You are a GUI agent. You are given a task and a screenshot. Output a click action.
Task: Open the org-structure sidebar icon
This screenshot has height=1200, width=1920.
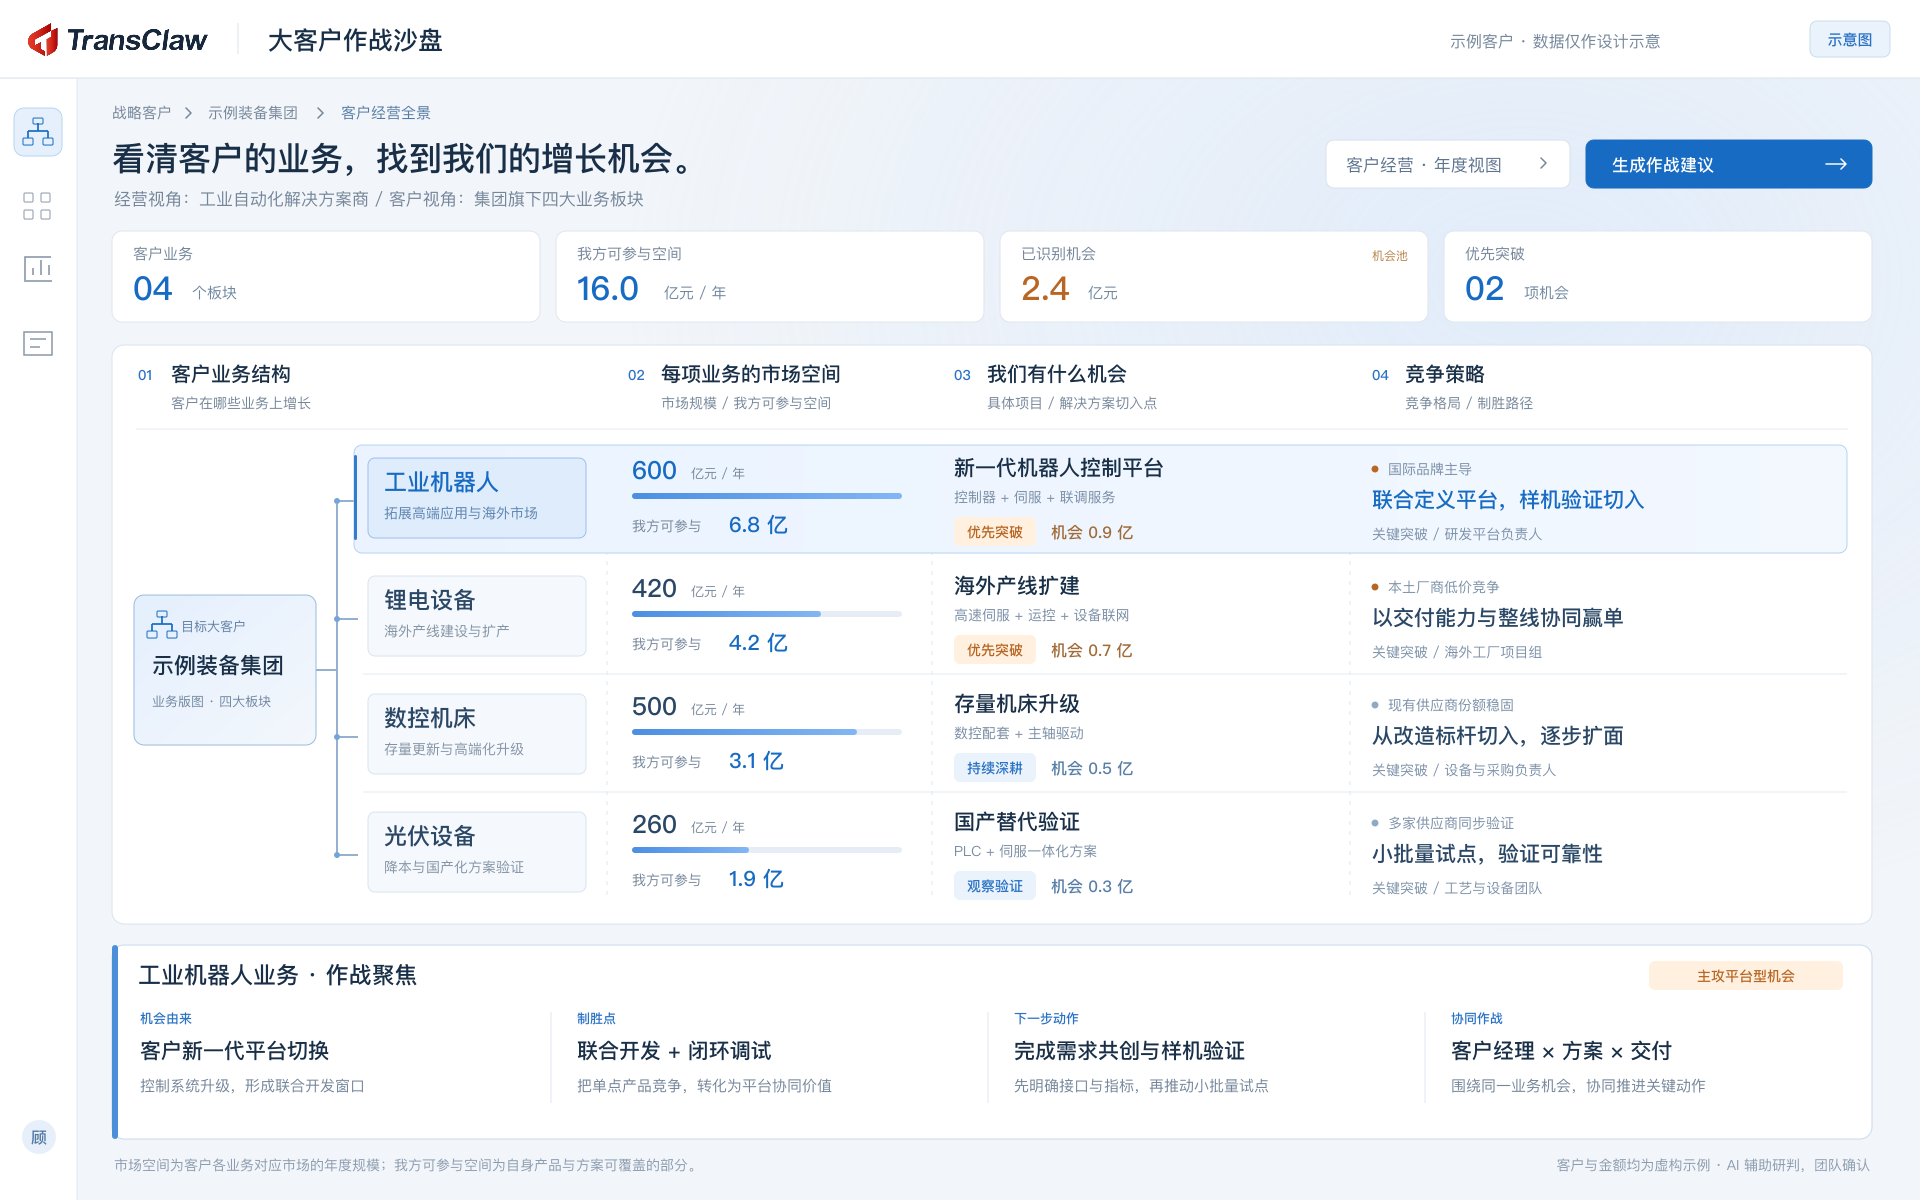(x=38, y=132)
